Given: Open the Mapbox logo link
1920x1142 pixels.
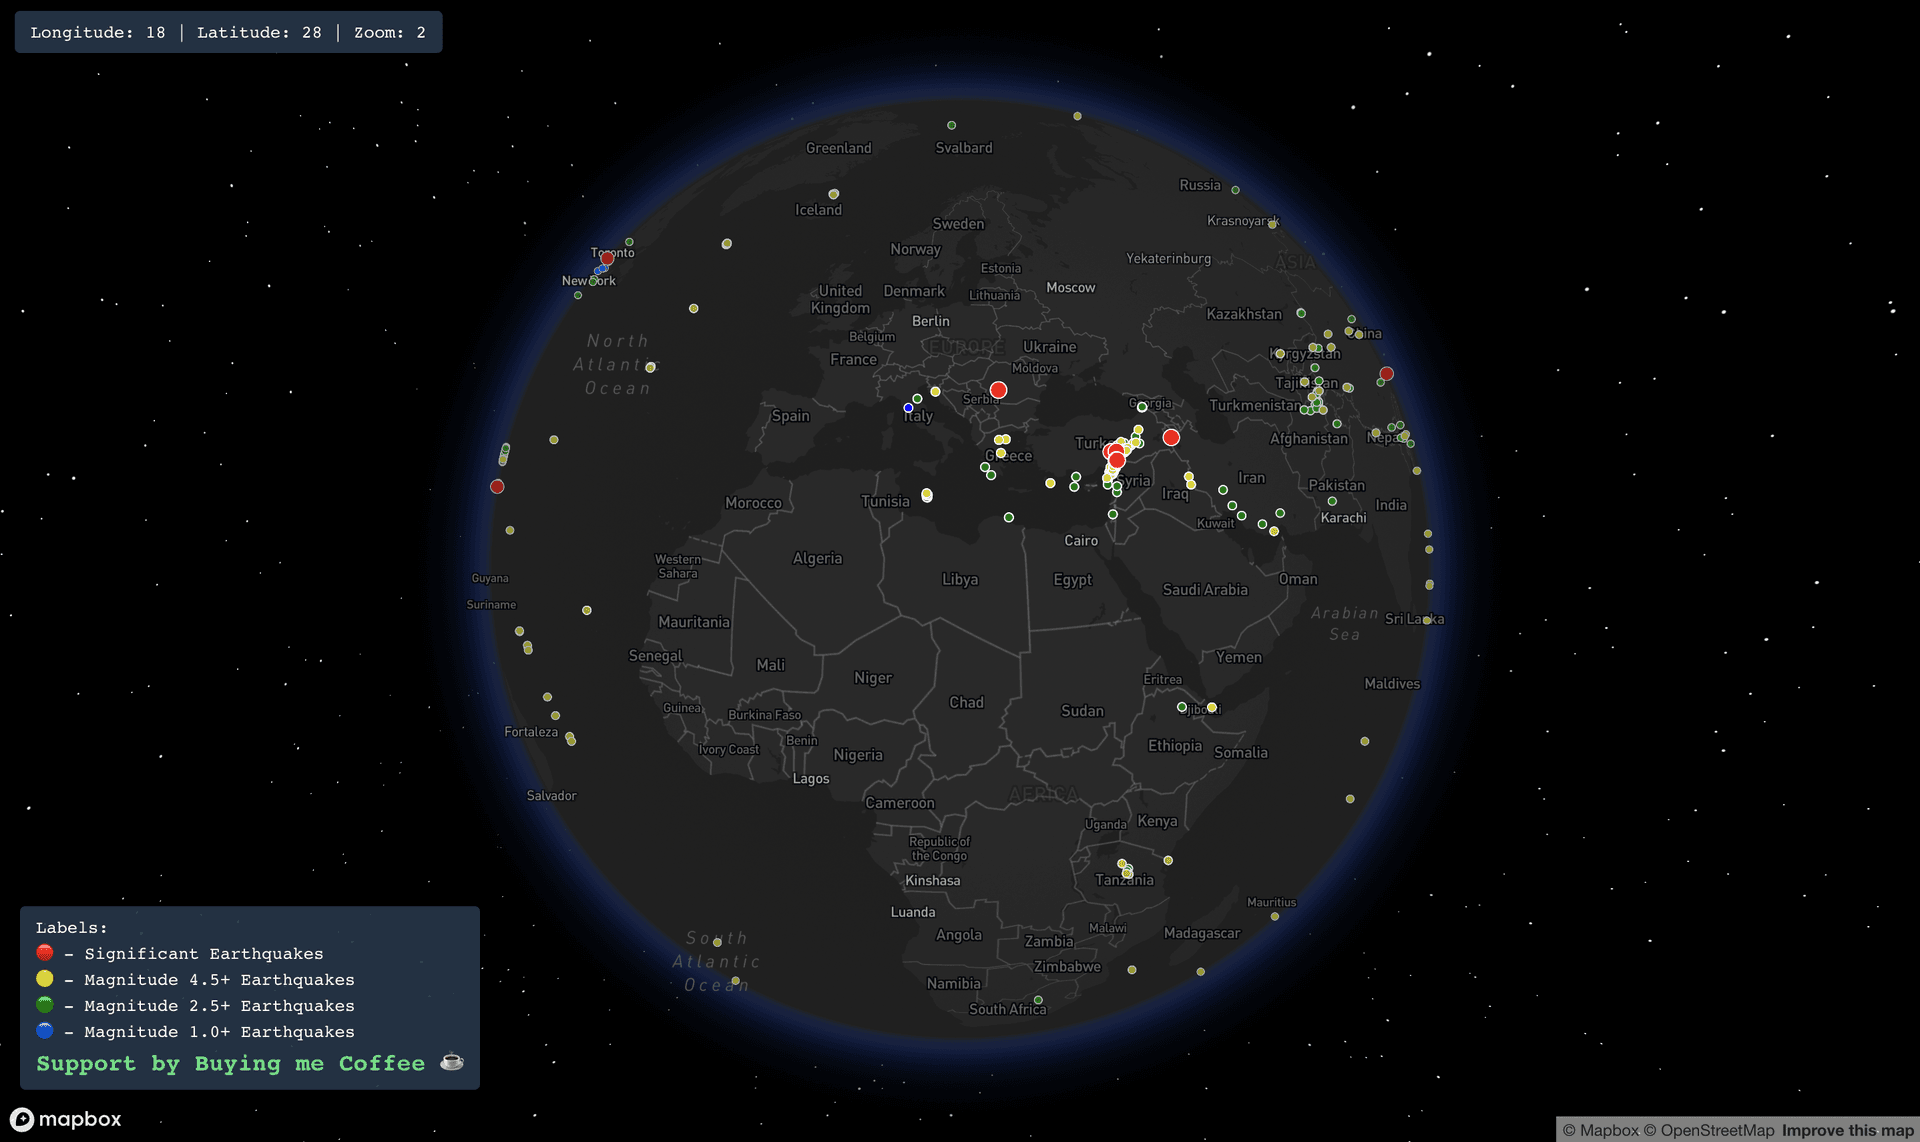Looking at the screenshot, I should [x=66, y=1119].
